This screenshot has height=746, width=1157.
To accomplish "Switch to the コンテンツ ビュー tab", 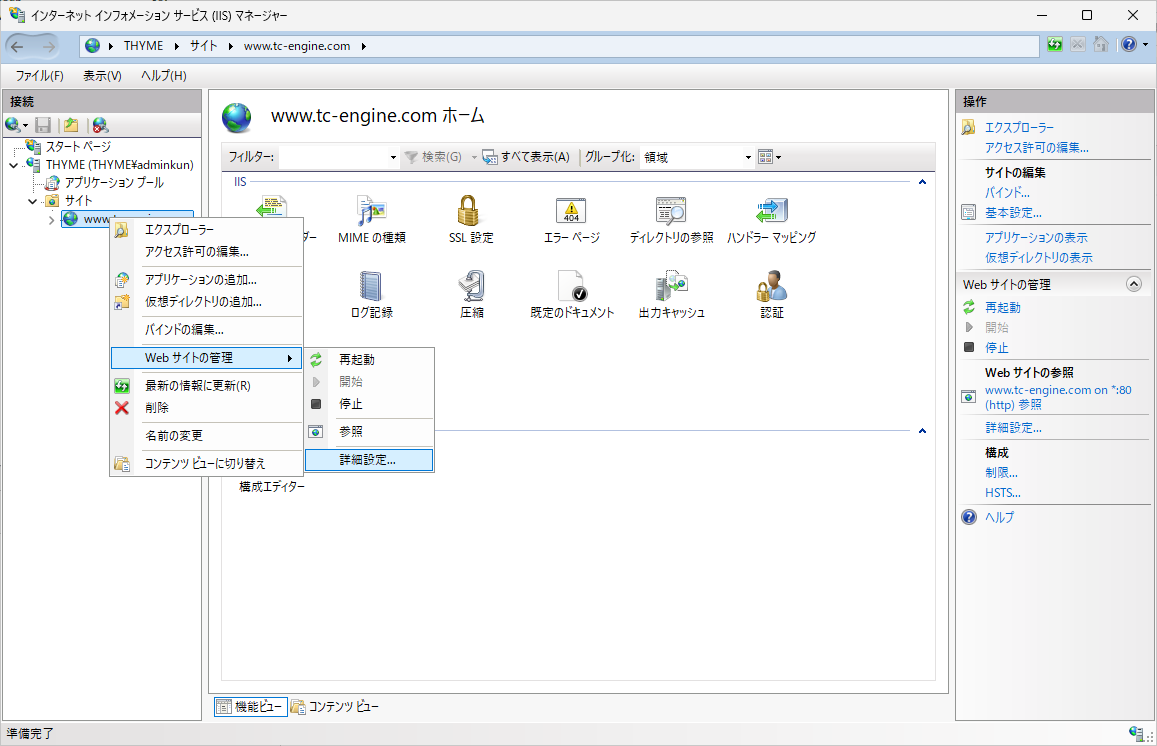I will (x=334, y=706).
